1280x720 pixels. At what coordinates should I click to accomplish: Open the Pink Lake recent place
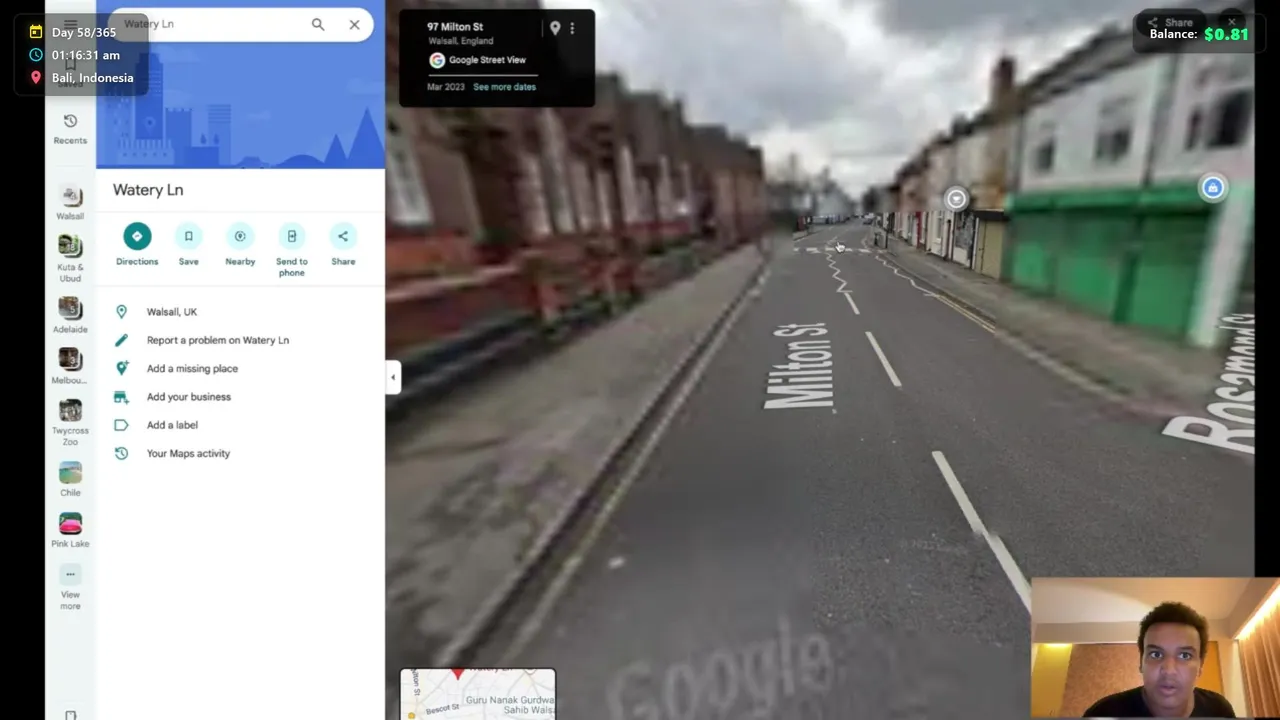click(70, 531)
